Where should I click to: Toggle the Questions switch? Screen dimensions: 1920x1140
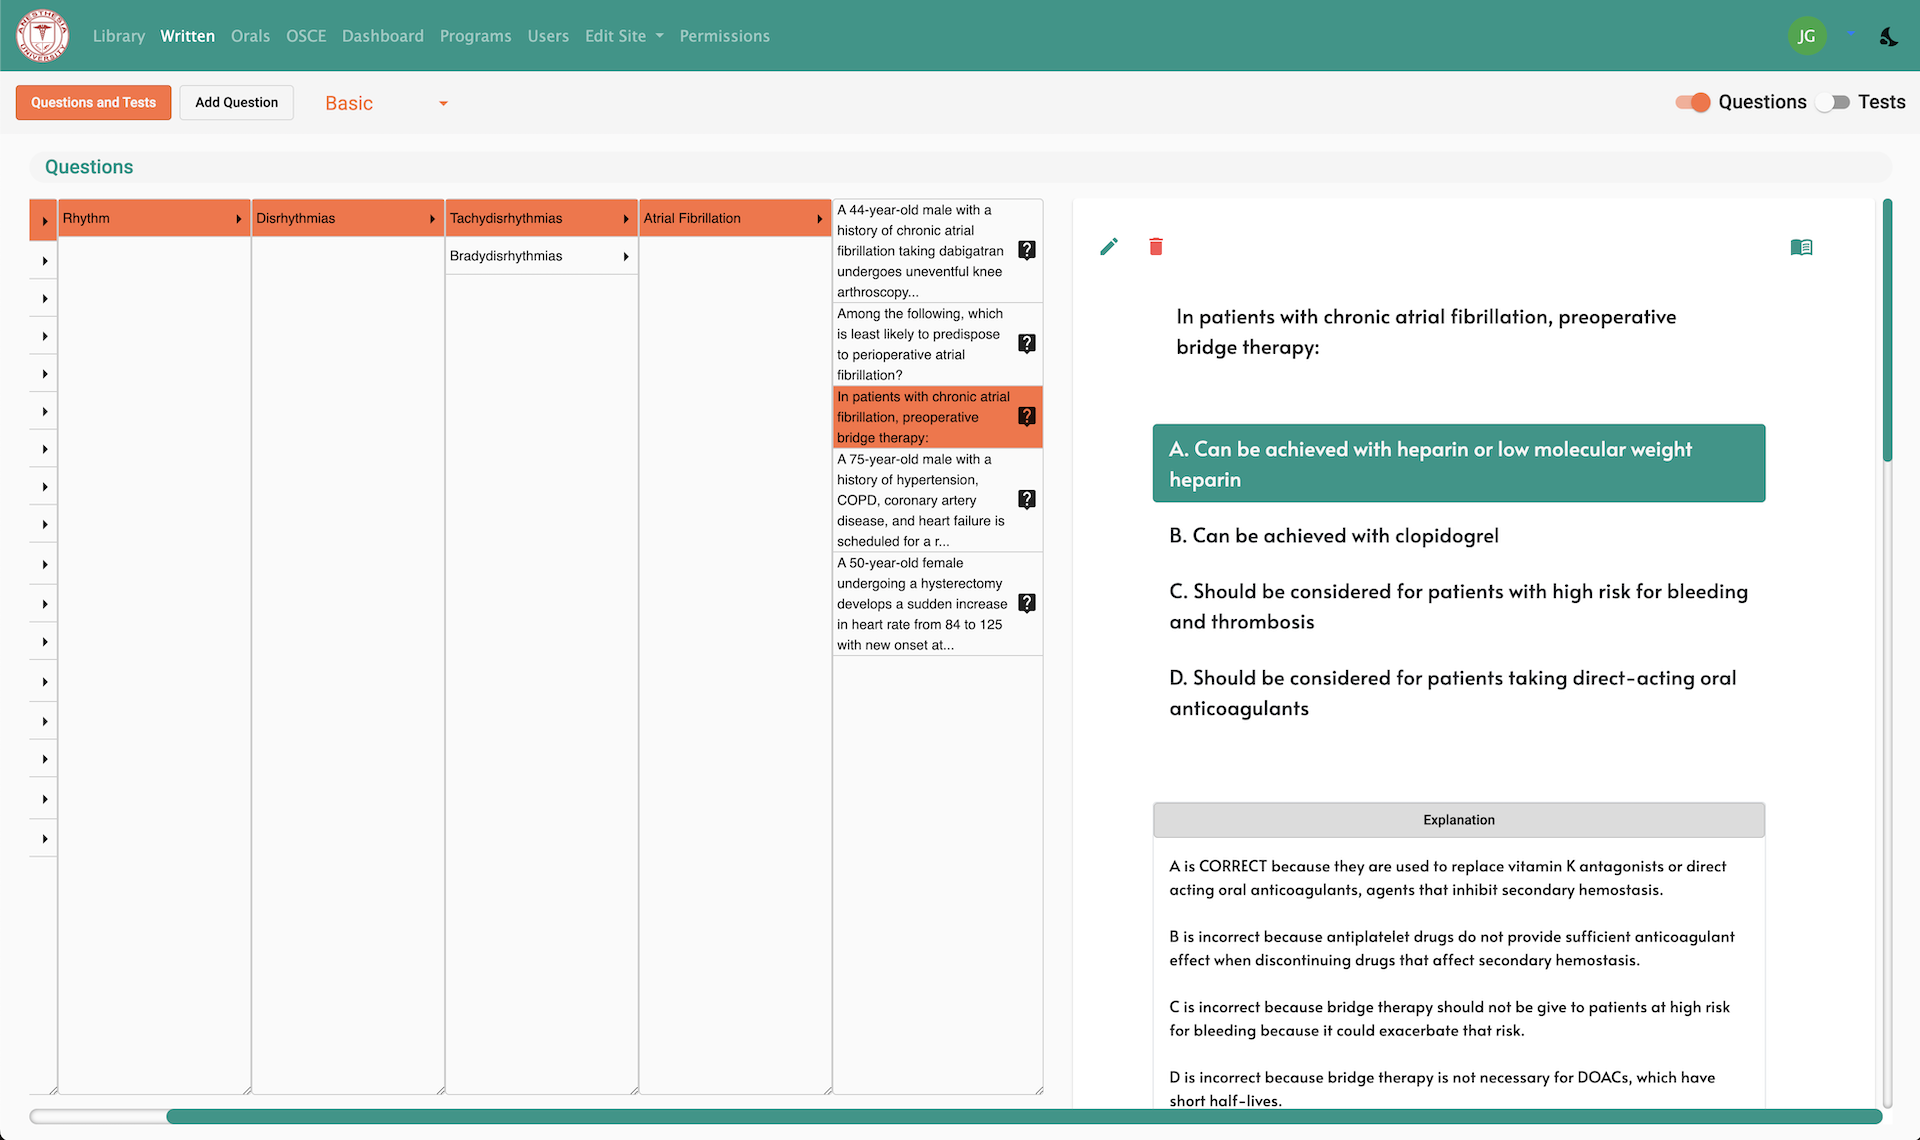point(1693,102)
